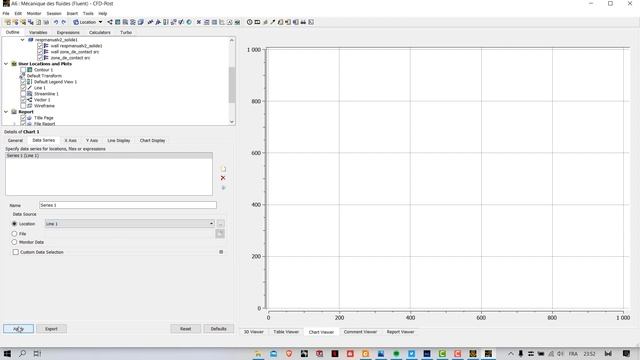640x360 pixels.
Task: Insert a Table from toolbar
Action: tap(214, 22)
